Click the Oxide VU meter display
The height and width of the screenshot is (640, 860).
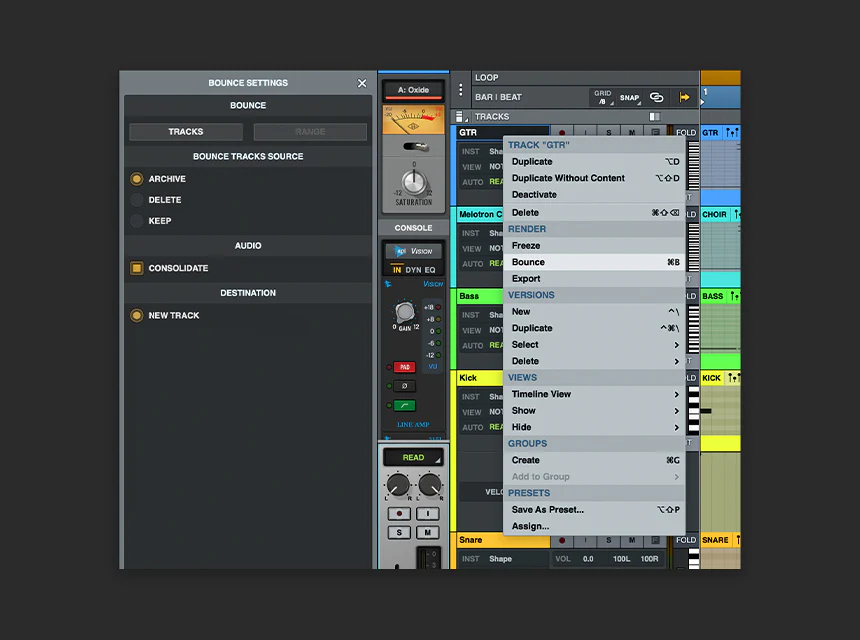(x=414, y=120)
